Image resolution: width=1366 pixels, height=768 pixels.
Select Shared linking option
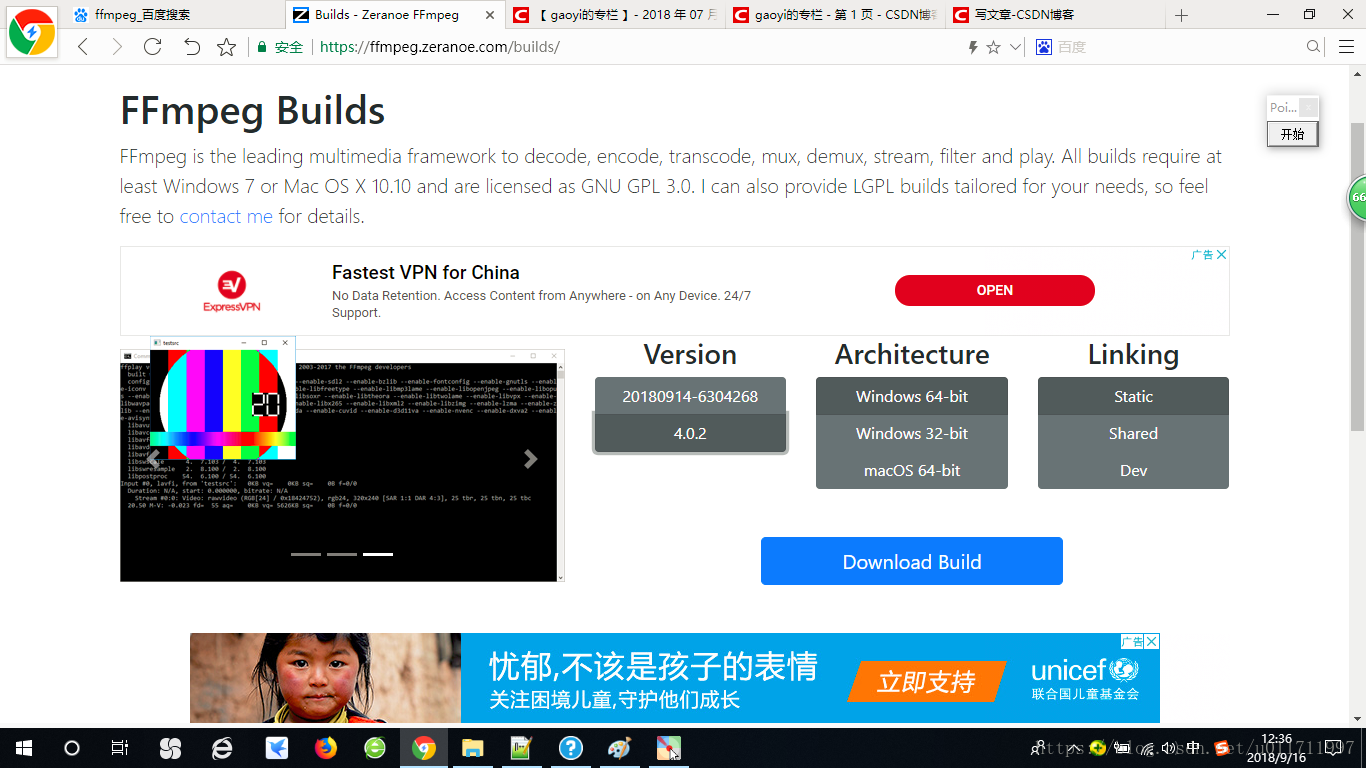point(1133,433)
